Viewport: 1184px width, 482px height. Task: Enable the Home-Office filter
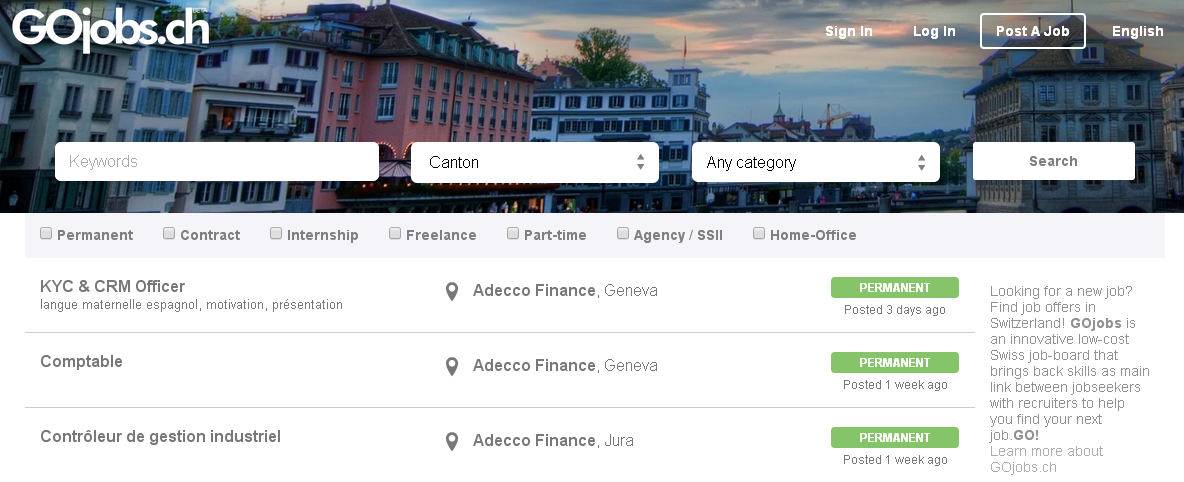click(x=759, y=233)
